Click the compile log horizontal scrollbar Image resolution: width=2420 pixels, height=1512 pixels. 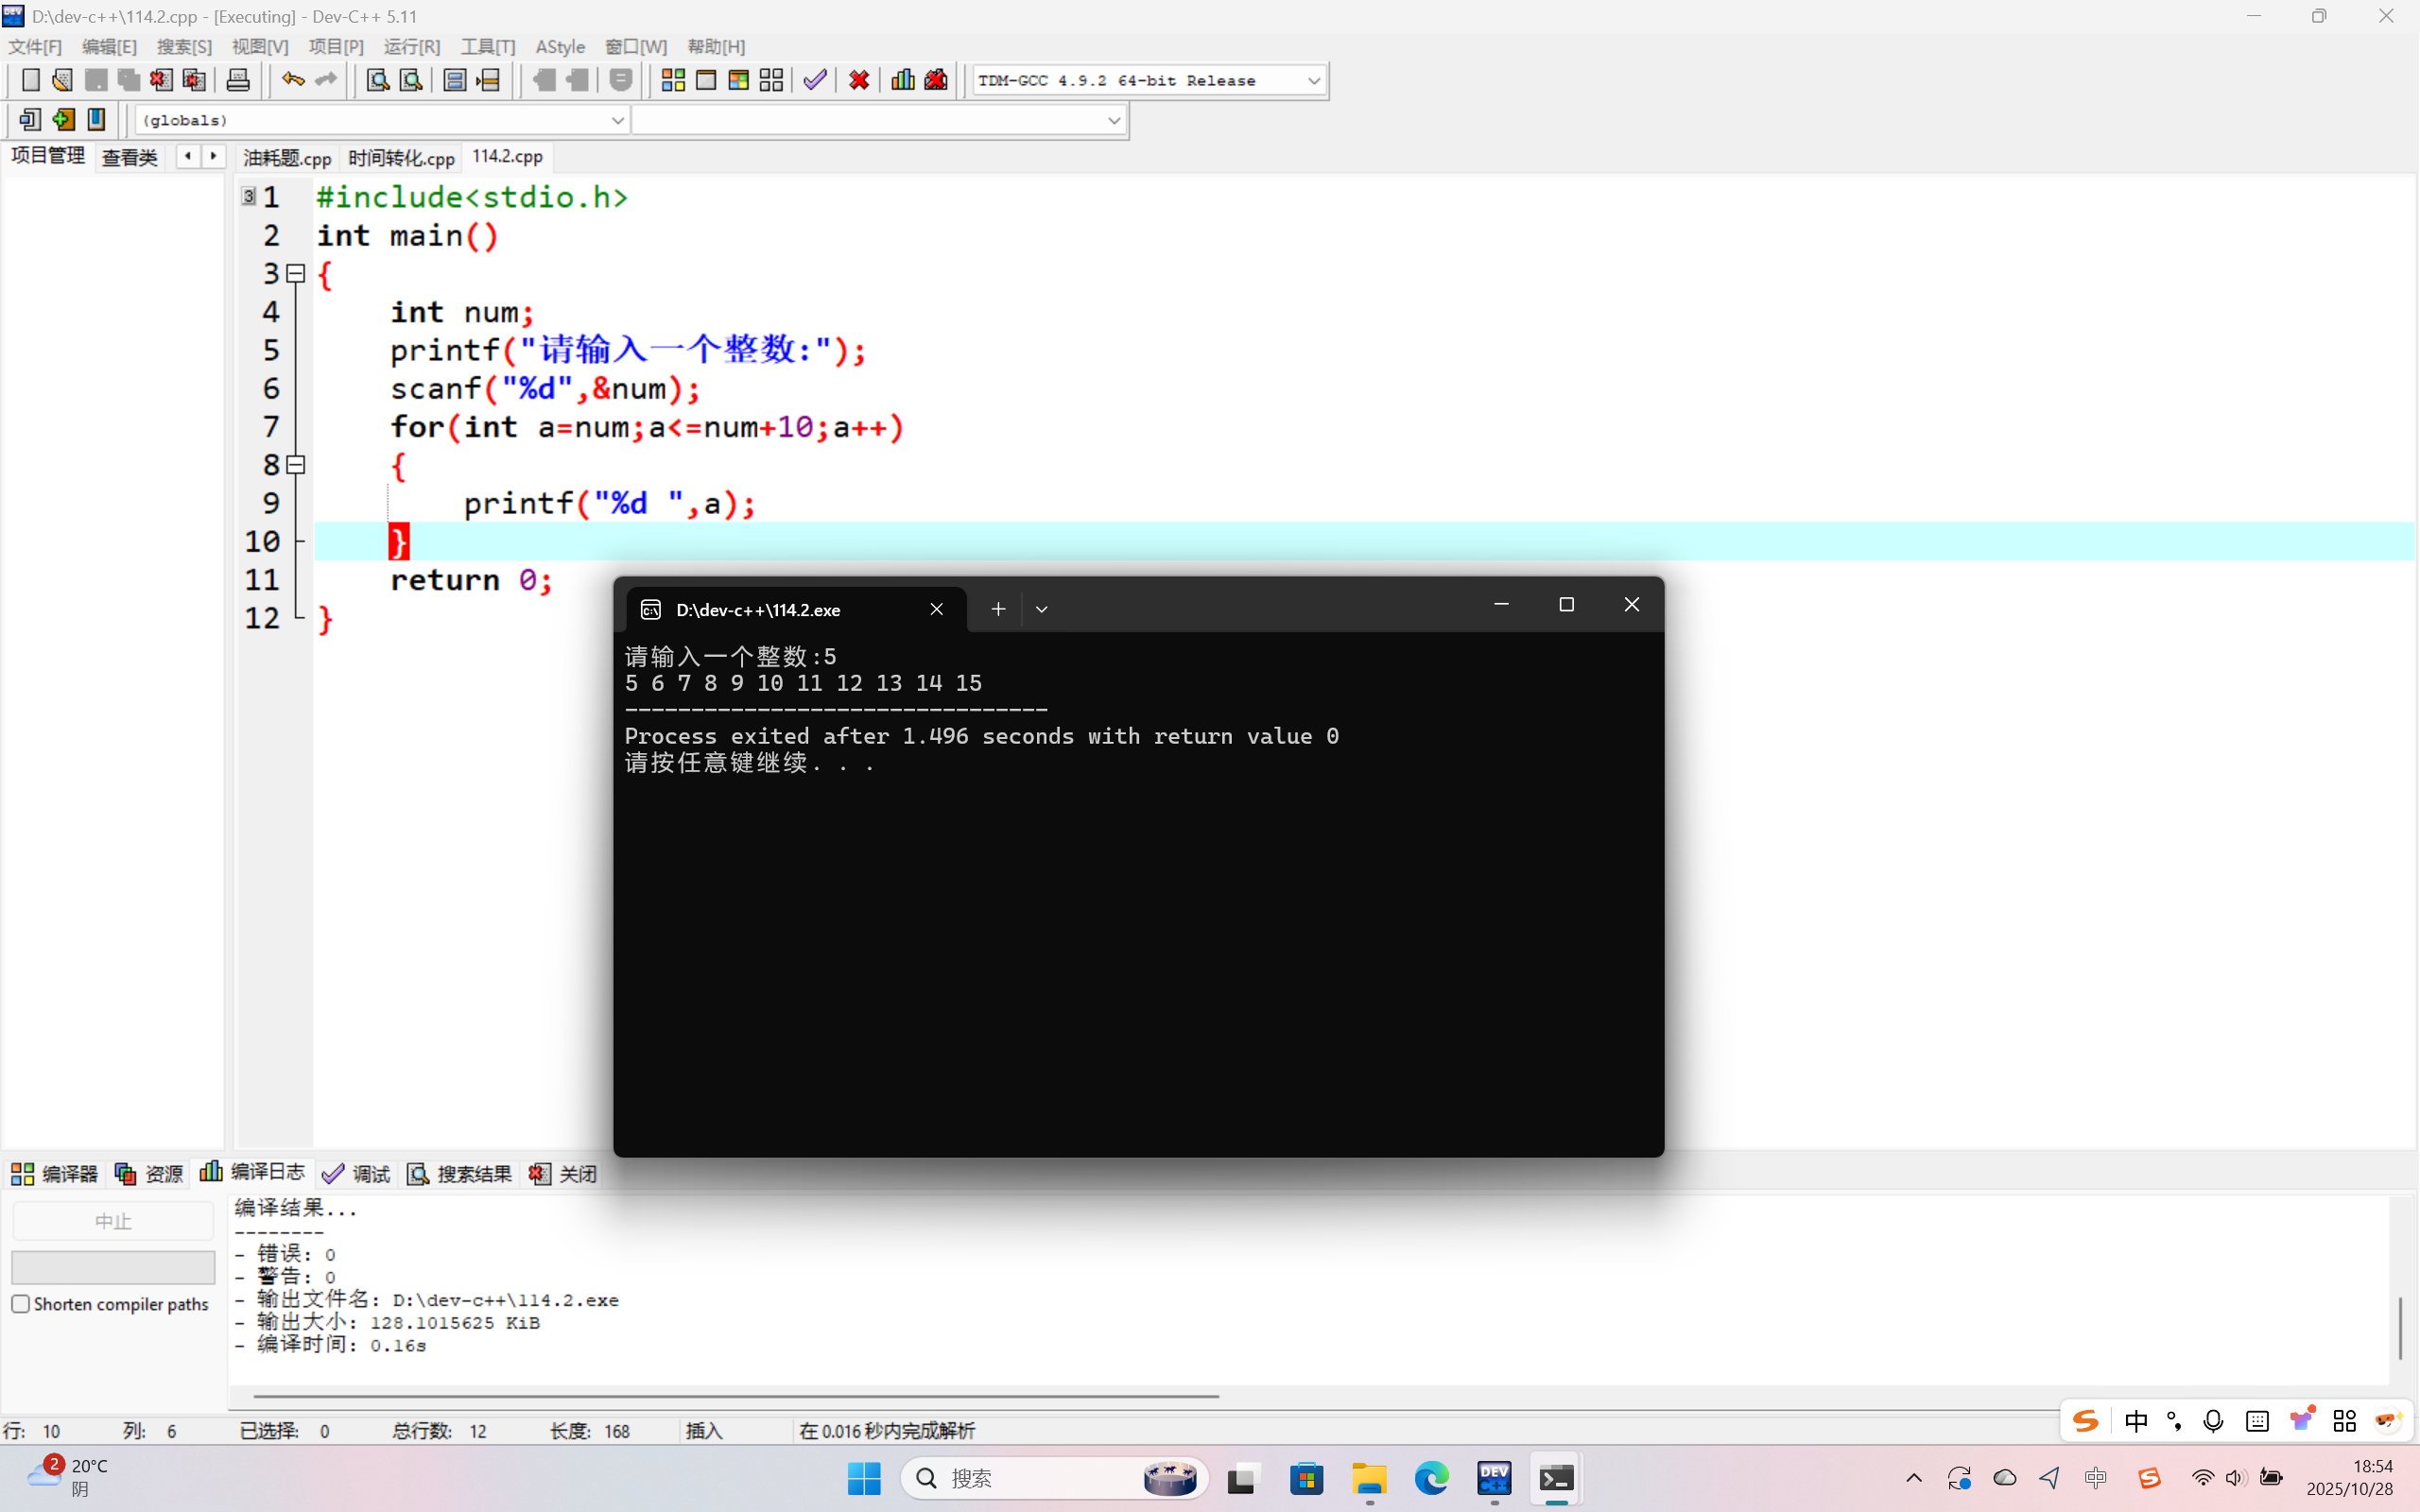pyautogui.click(x=735, y=1396)
